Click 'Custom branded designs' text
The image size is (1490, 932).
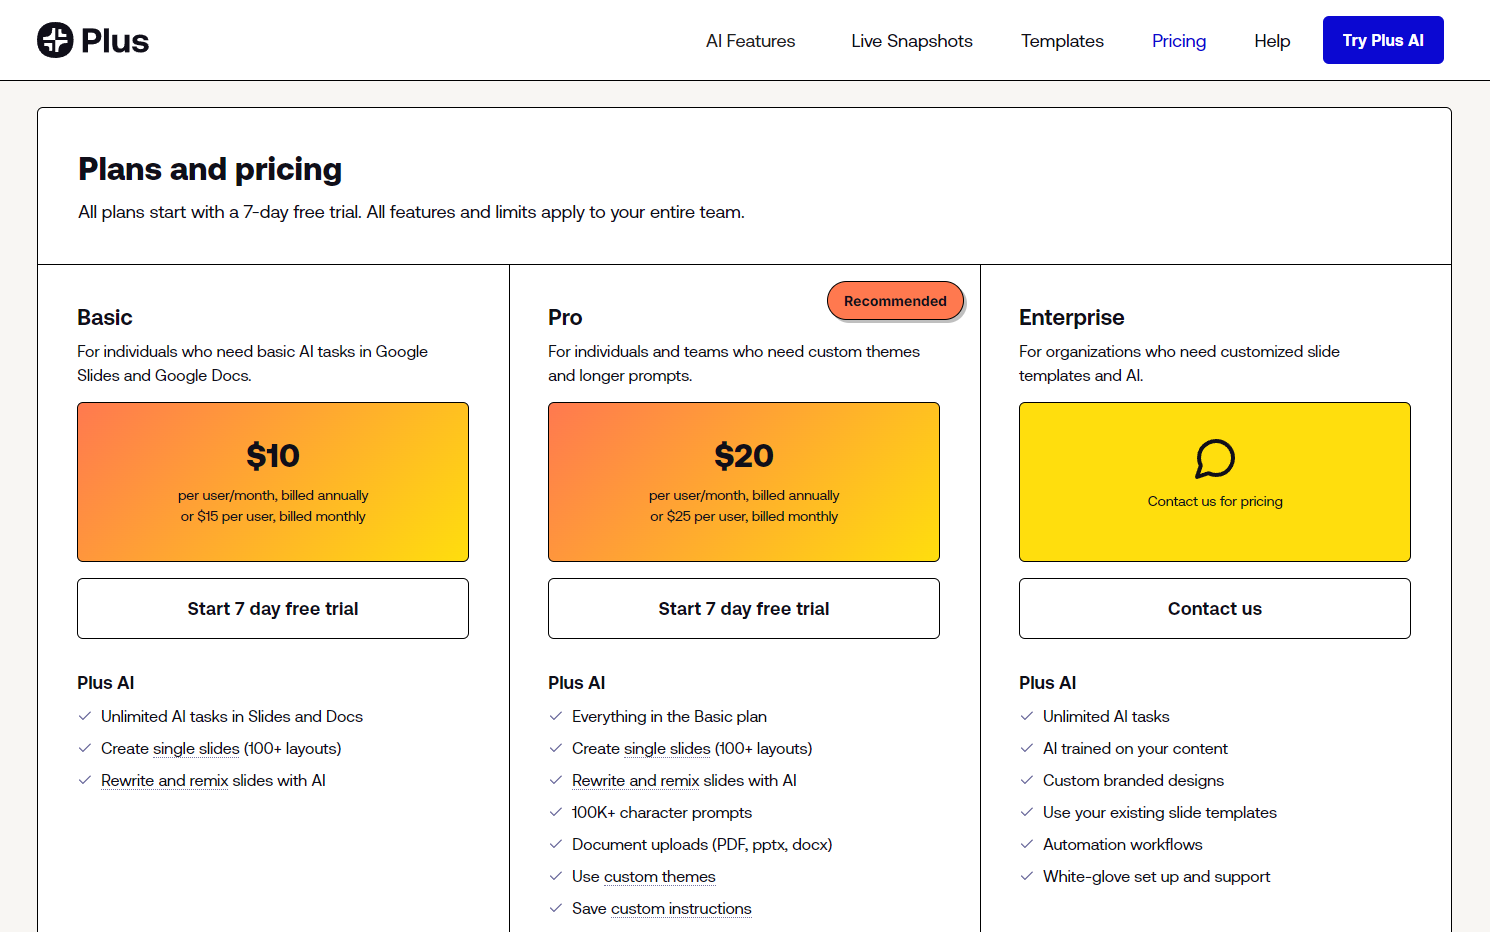(x=1133, y=780)
